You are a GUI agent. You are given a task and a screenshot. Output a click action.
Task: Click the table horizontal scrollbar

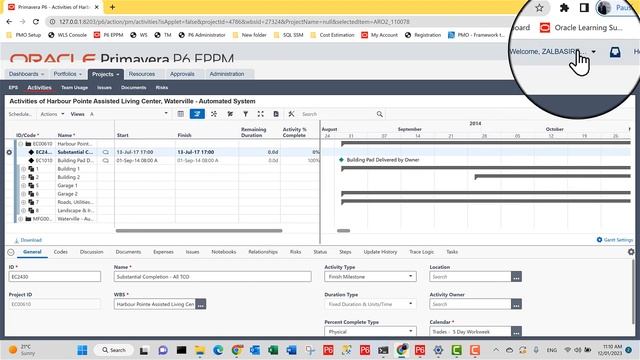point(199,231)
